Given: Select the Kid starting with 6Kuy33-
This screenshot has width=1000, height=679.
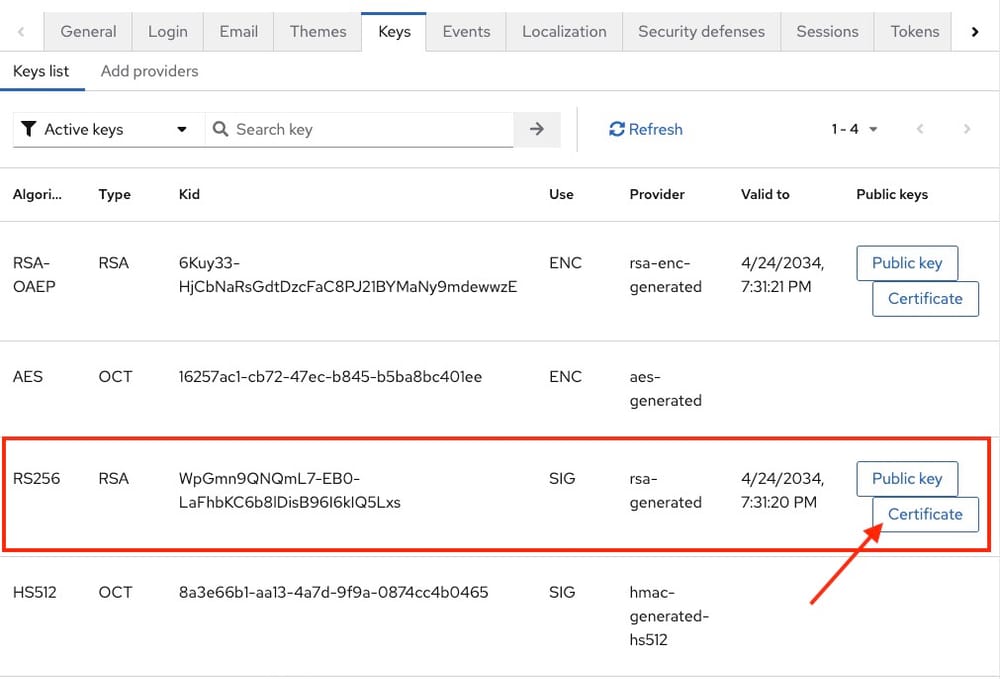Looking at the screenshot, I should [348, 275].
